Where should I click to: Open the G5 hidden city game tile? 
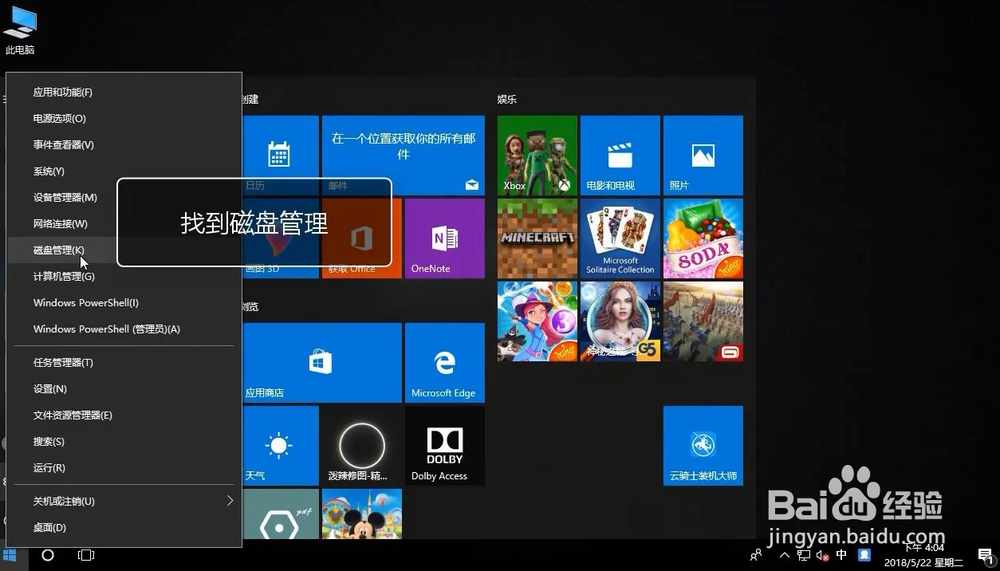pyautogui.click(x=620, y=321)
